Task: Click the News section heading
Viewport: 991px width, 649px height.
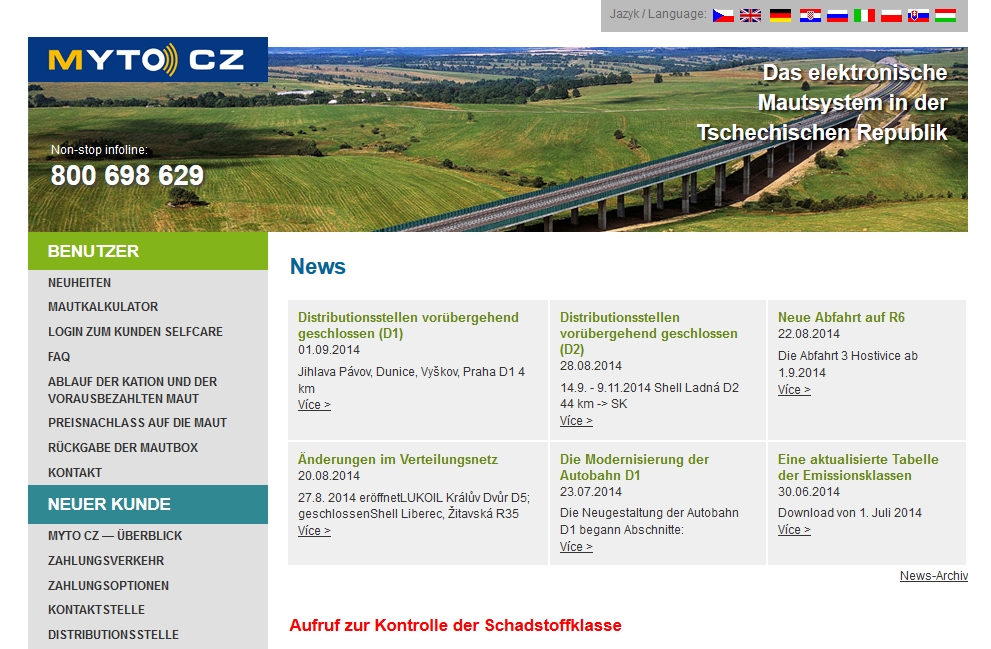Action: click(317, 267)
